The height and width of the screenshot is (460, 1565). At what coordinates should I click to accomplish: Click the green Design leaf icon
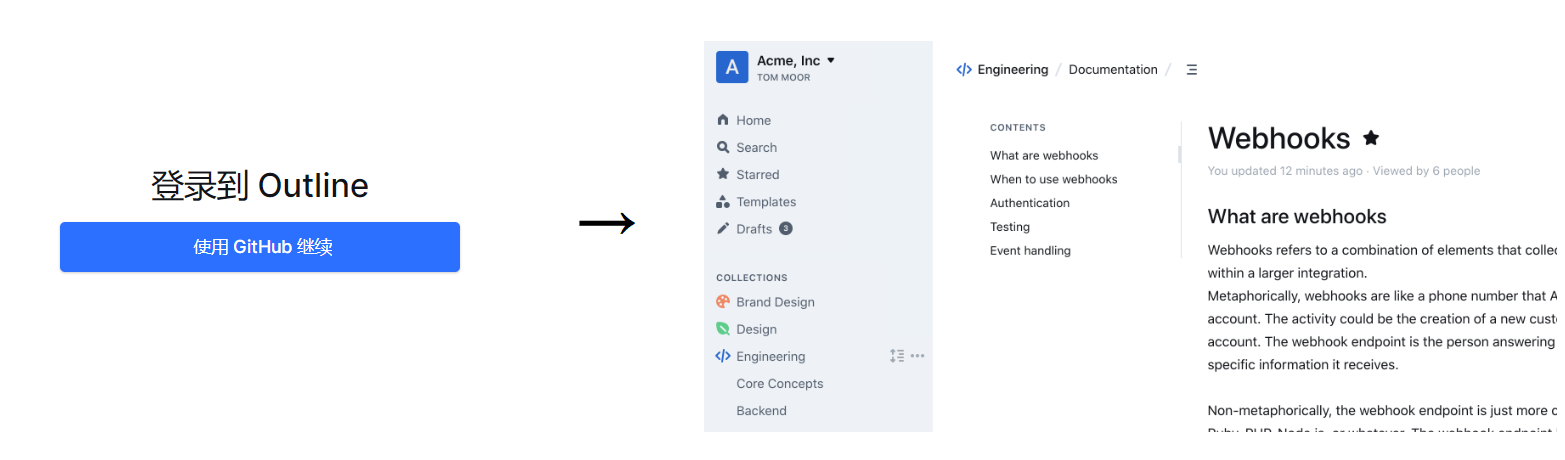point(723,328)
